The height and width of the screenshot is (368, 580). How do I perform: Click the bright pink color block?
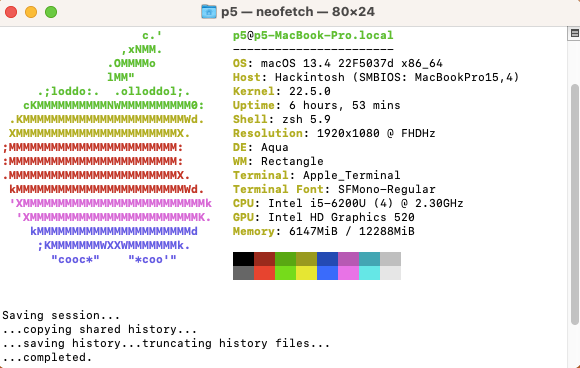click(348, 273)
